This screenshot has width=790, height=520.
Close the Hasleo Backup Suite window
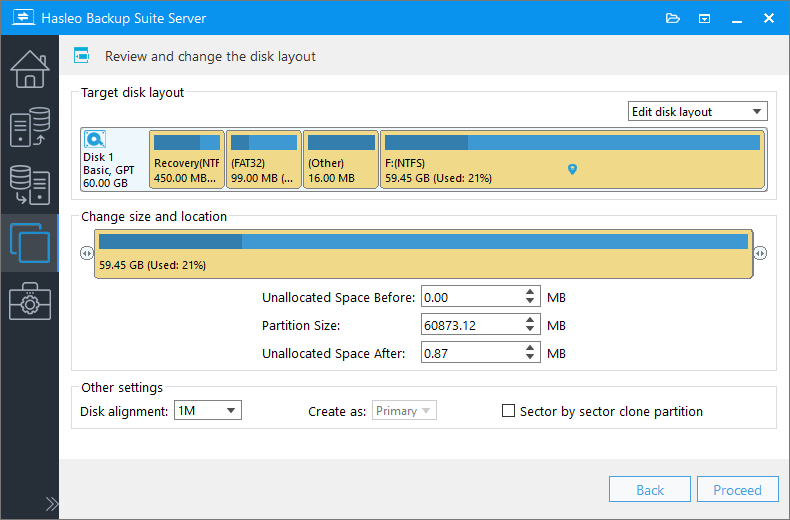[768, 19]
